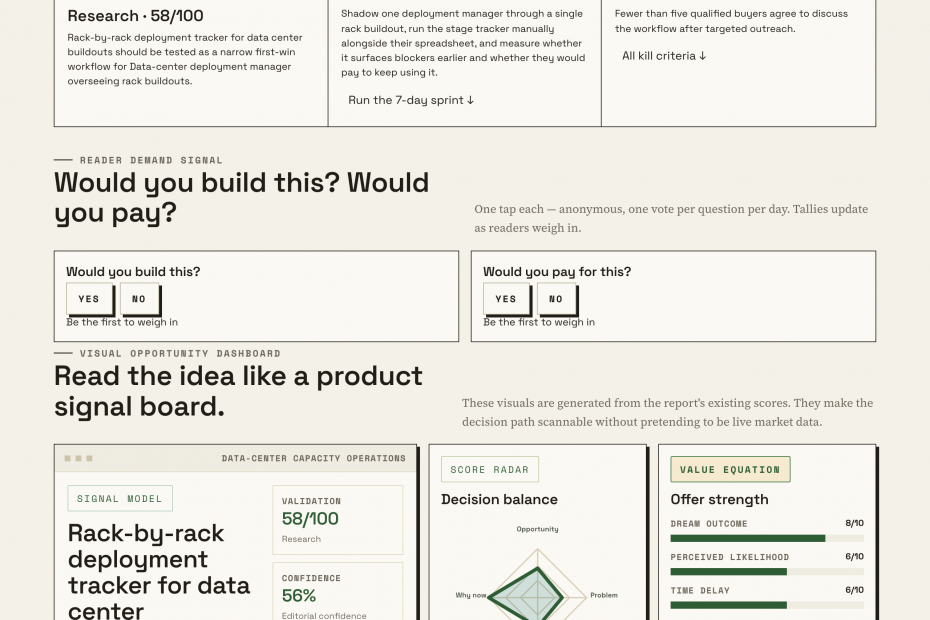Vote NO on Would you build this
This screenshot has width=930, height=620.
pos(139,298)
